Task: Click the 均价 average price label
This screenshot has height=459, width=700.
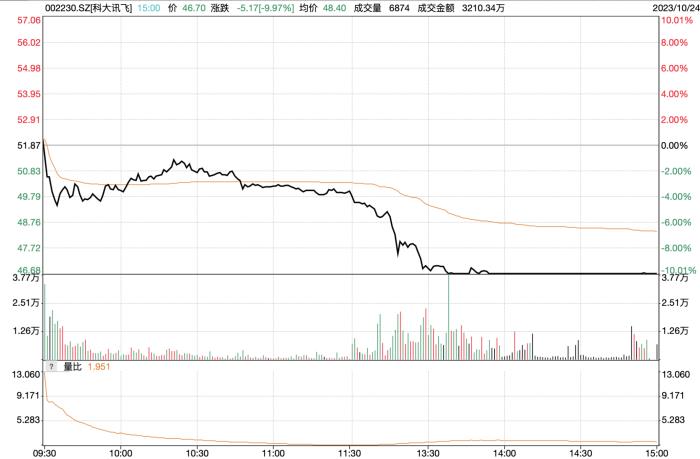Action: (x=308, y=8)
